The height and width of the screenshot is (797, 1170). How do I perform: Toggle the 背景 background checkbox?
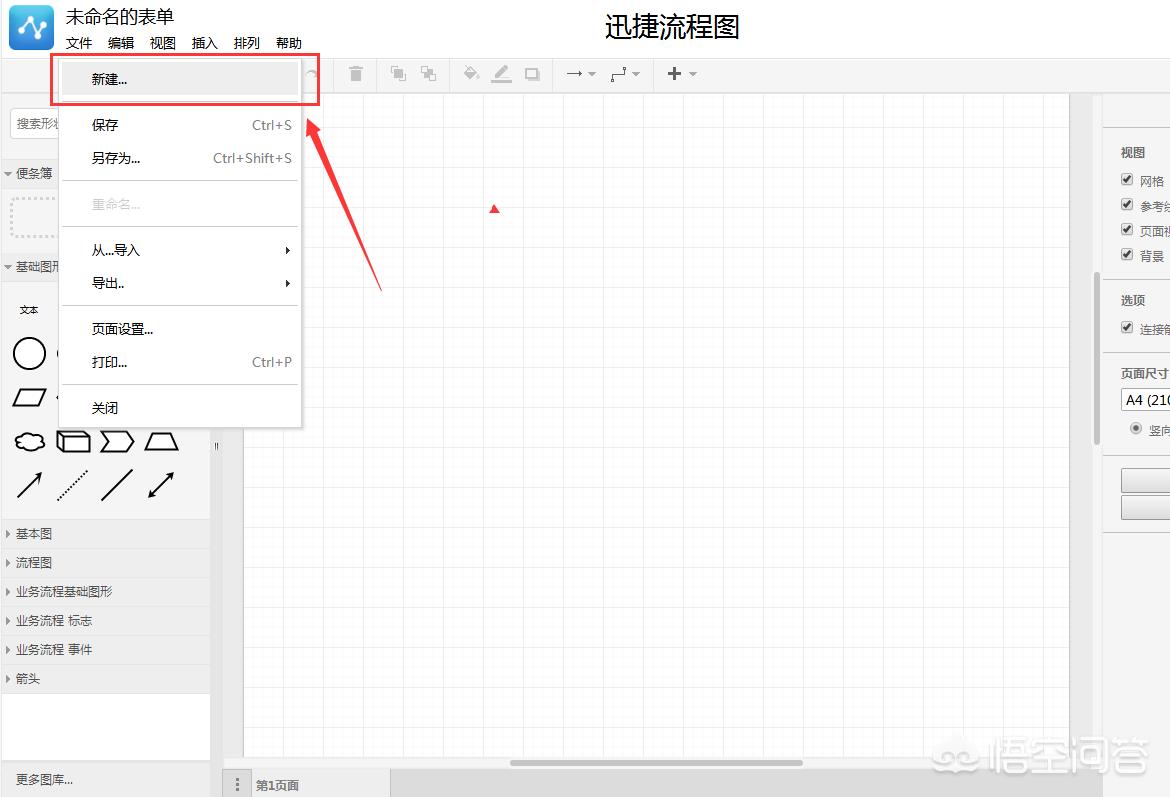tap(1127, 254)
